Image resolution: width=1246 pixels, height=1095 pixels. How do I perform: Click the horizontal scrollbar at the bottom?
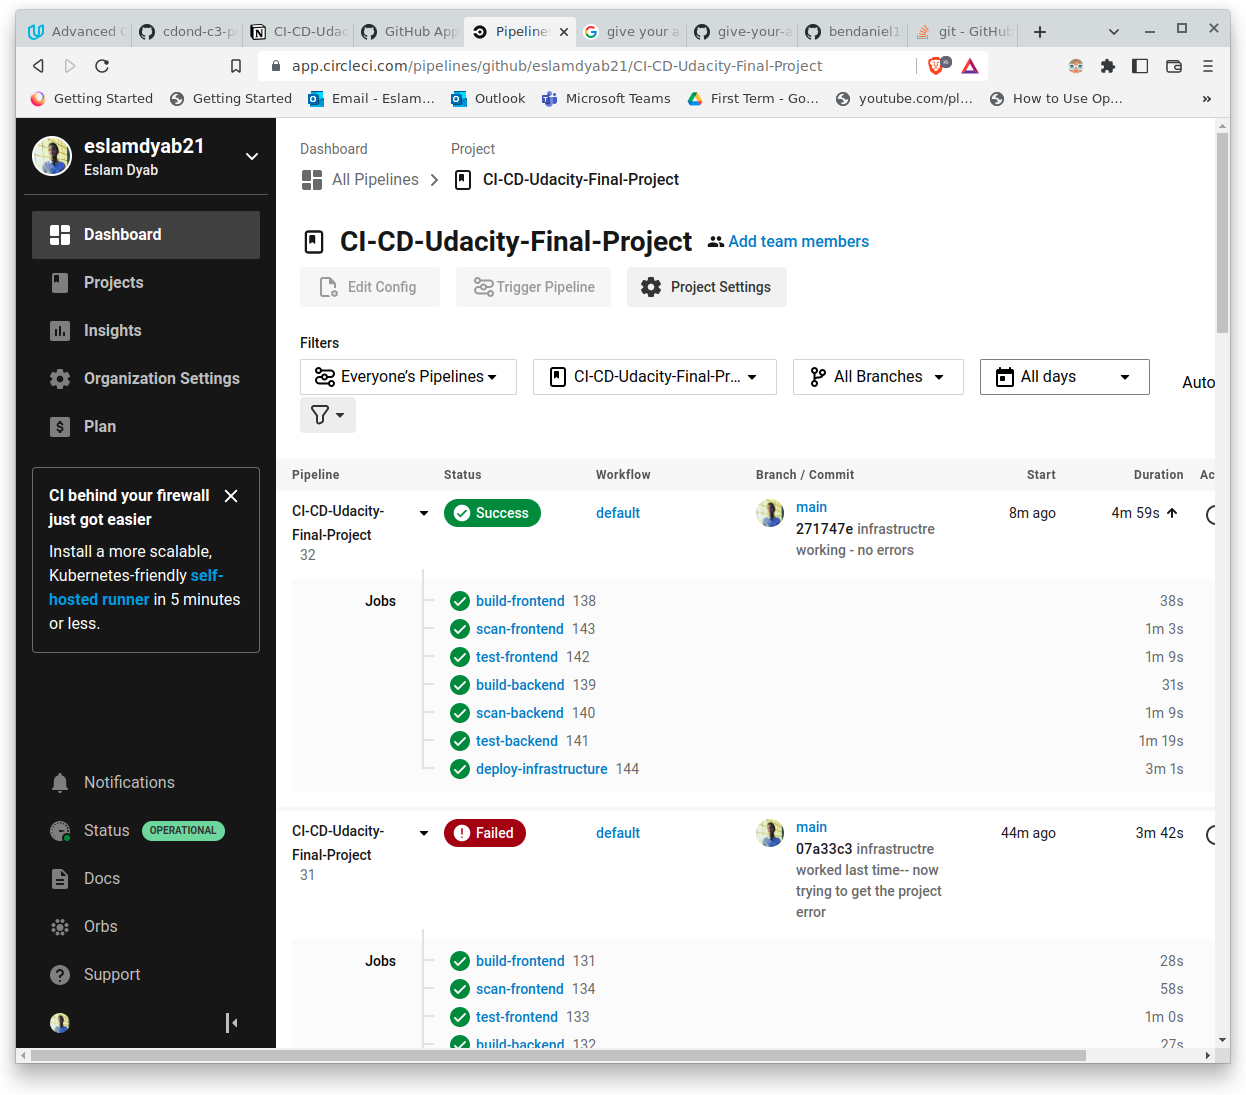[559, 1056]
